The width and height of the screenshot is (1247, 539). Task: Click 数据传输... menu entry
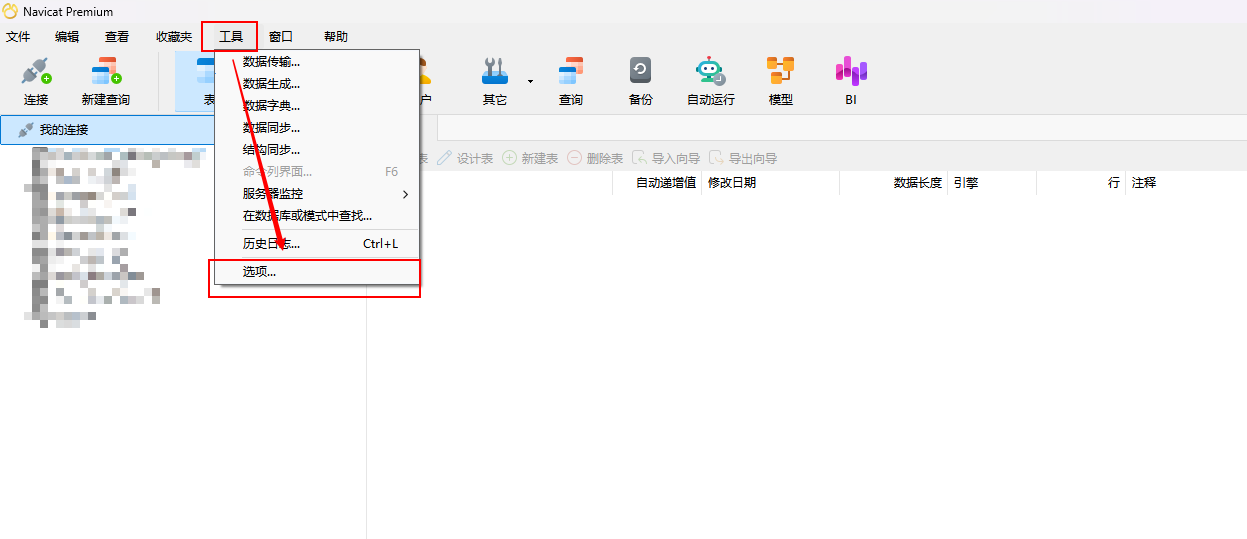coord(271,62)
